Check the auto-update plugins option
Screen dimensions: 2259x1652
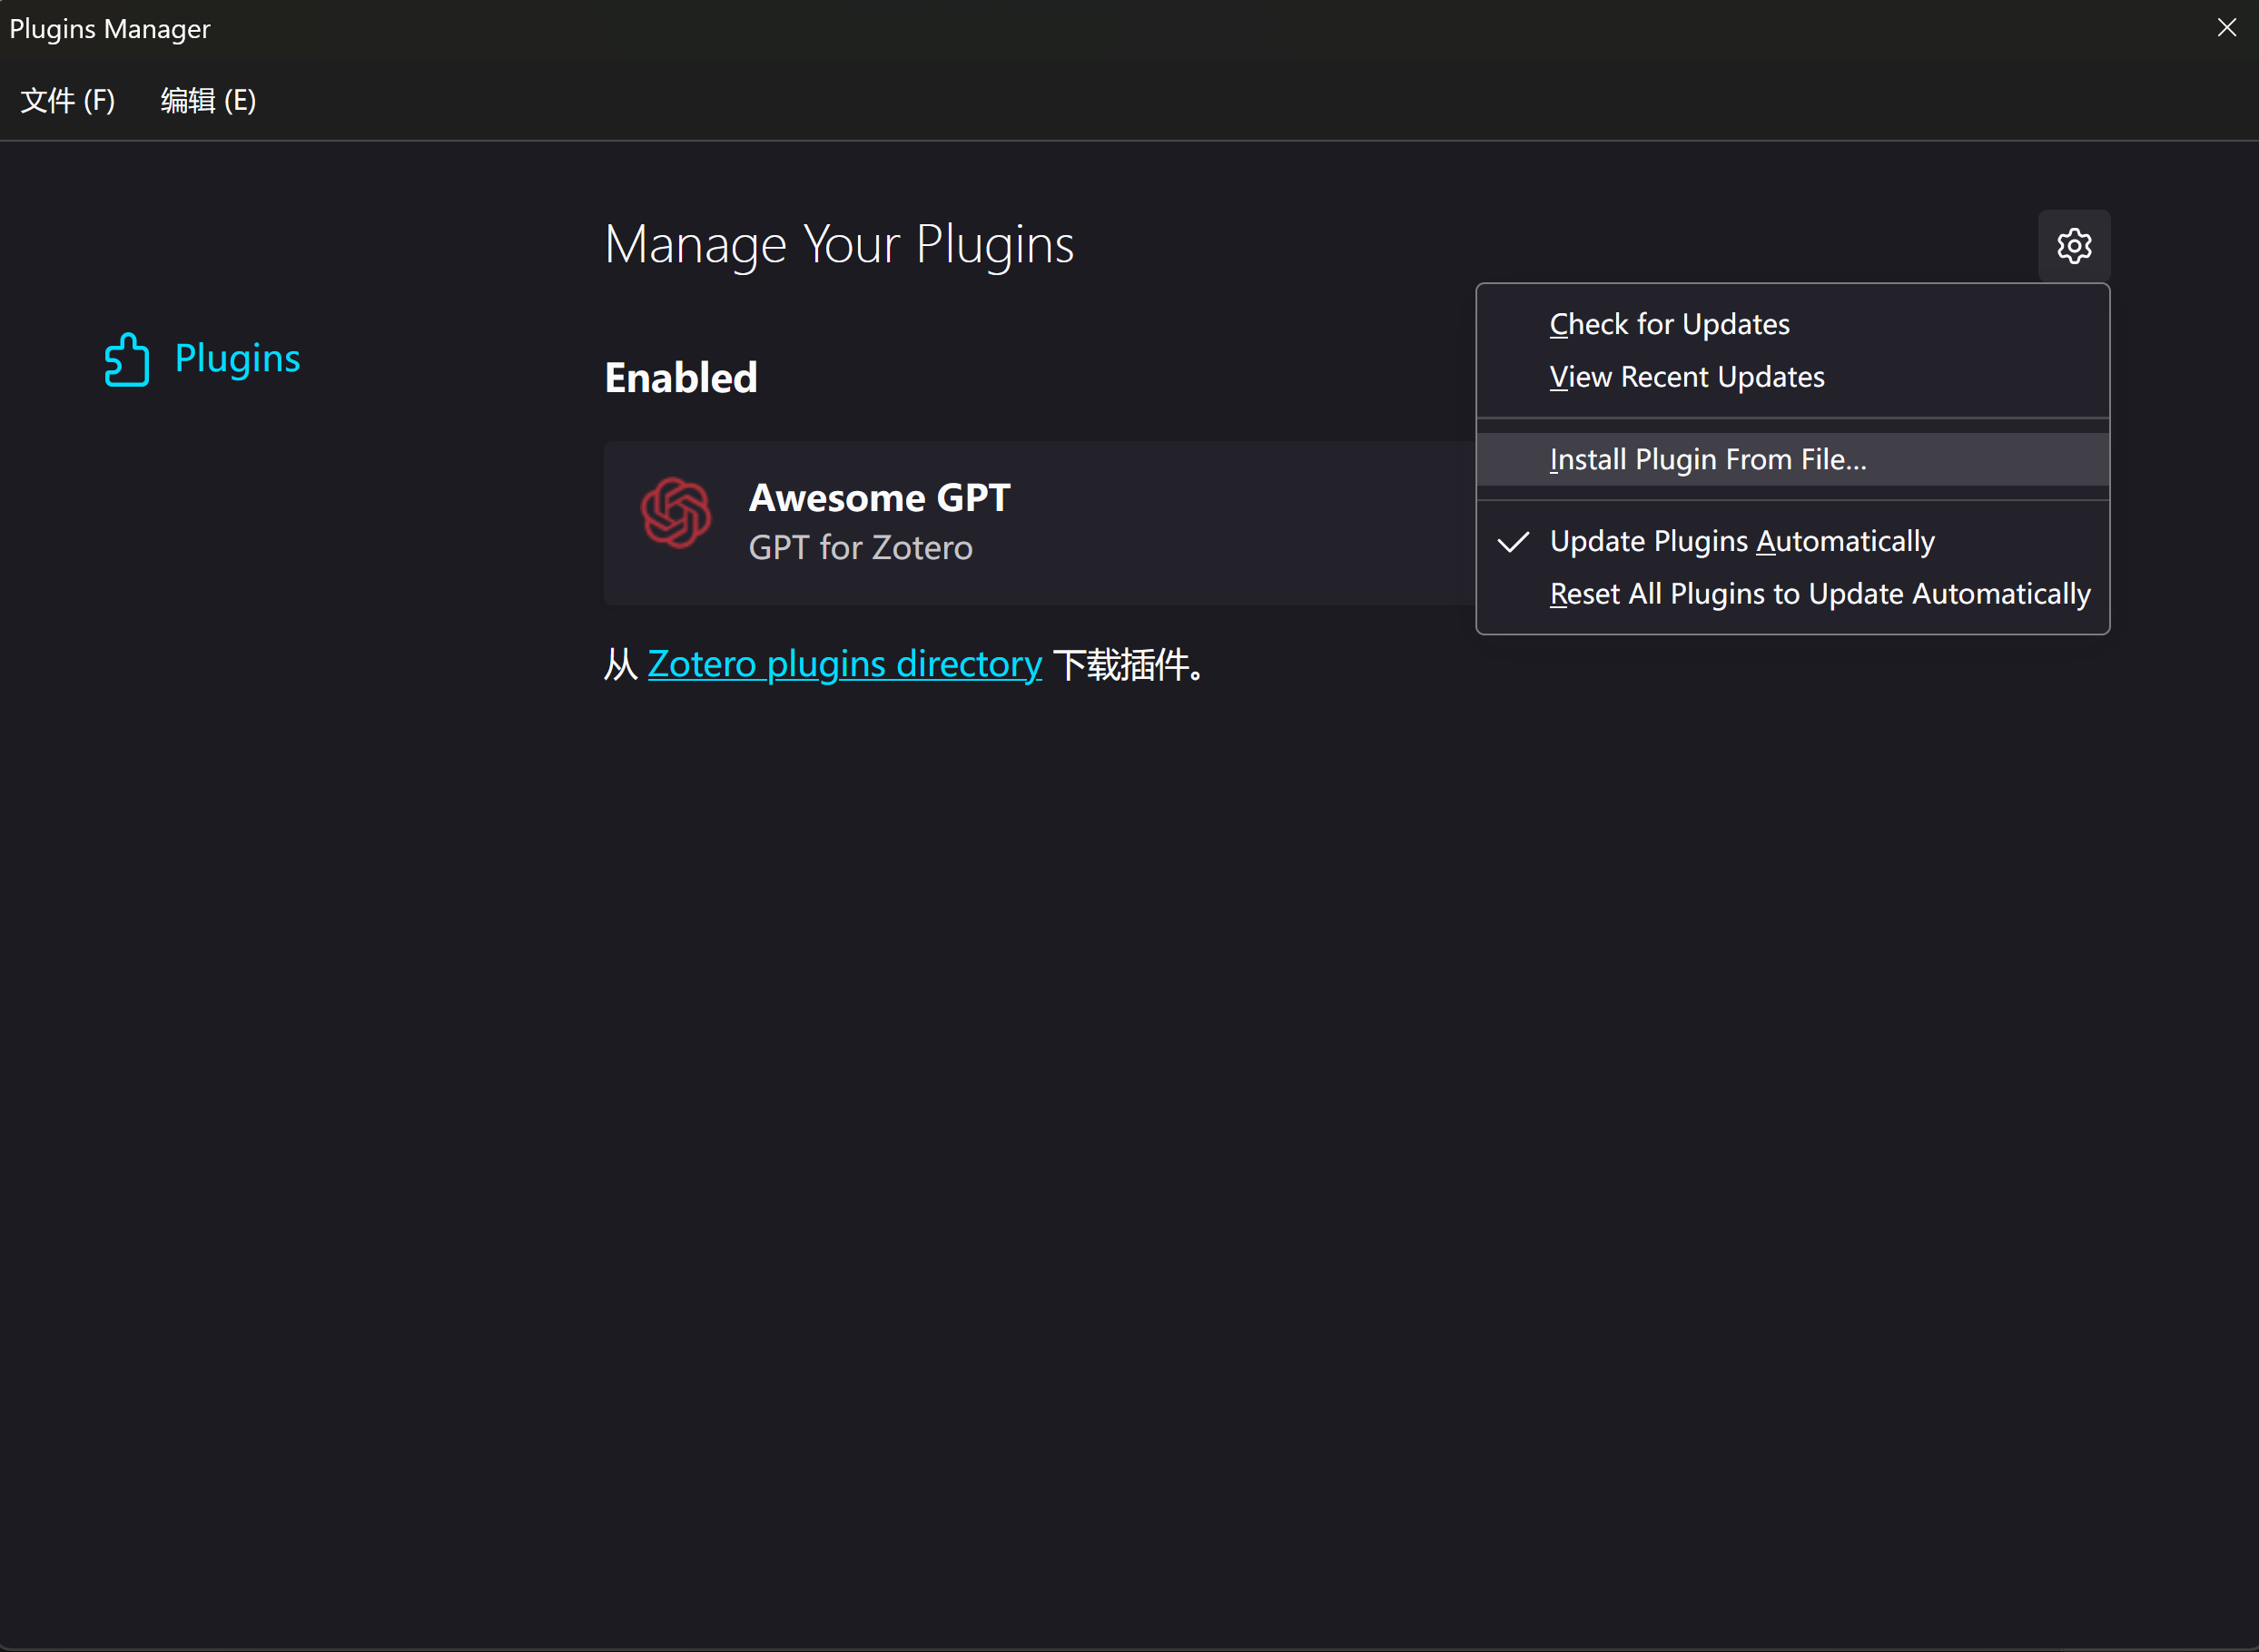coord(1740,540)
